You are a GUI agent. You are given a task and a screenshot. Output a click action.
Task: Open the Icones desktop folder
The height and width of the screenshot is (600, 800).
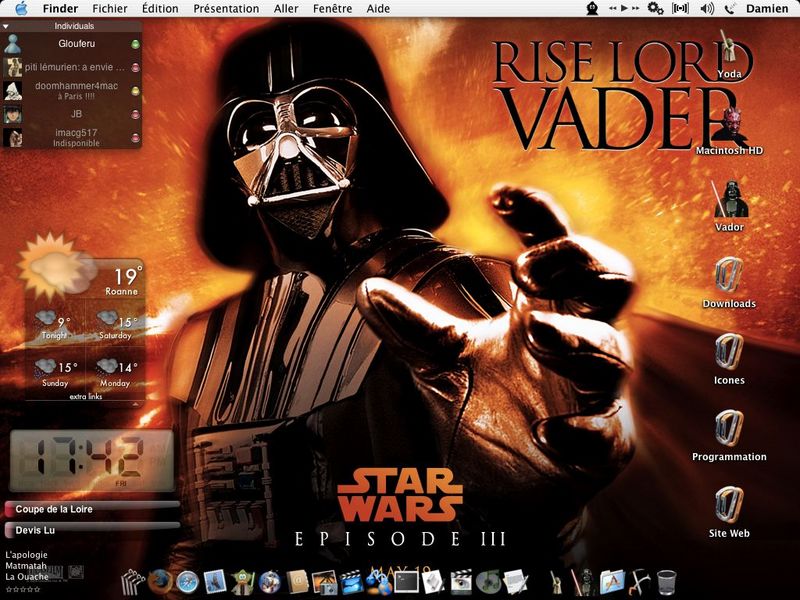point(729,359)
